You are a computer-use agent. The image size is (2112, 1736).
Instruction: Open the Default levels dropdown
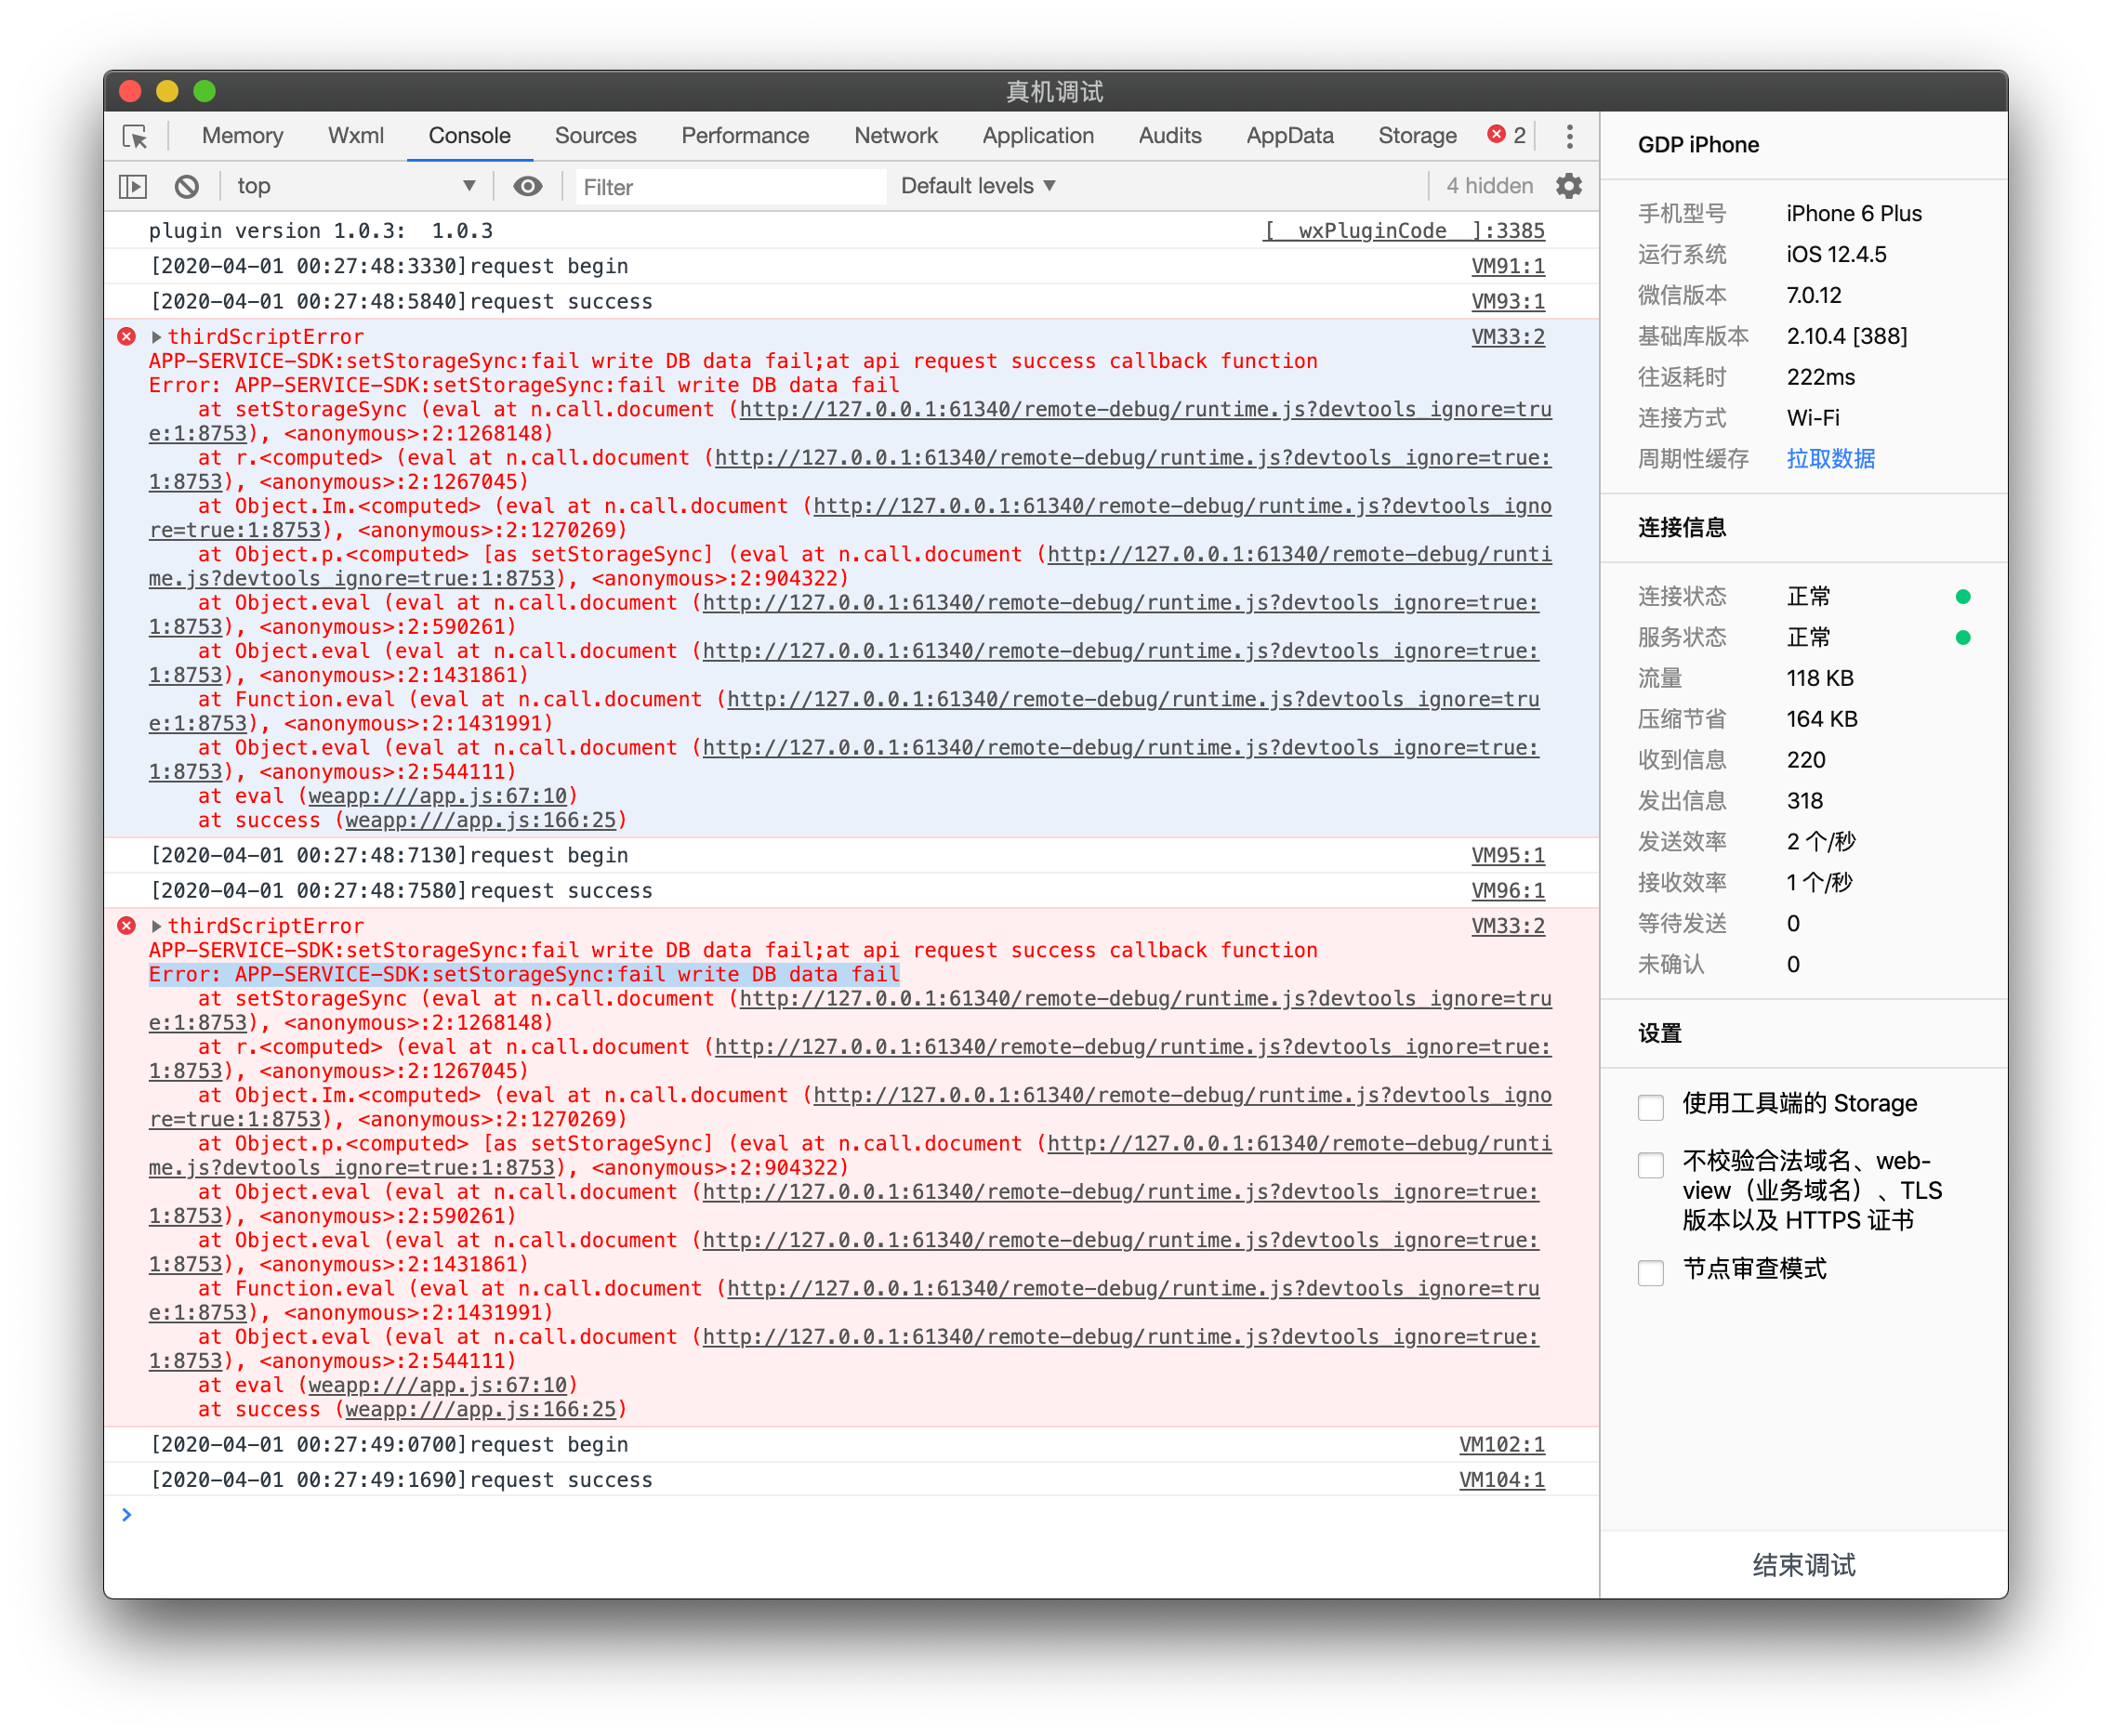978,186
